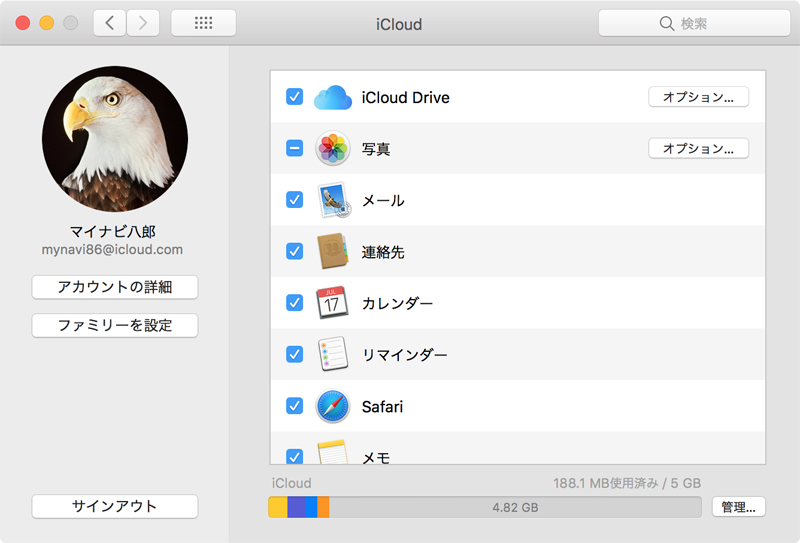Go forward with the right arrow
This screenshot has height=543, width=800.
pos(143,23)
